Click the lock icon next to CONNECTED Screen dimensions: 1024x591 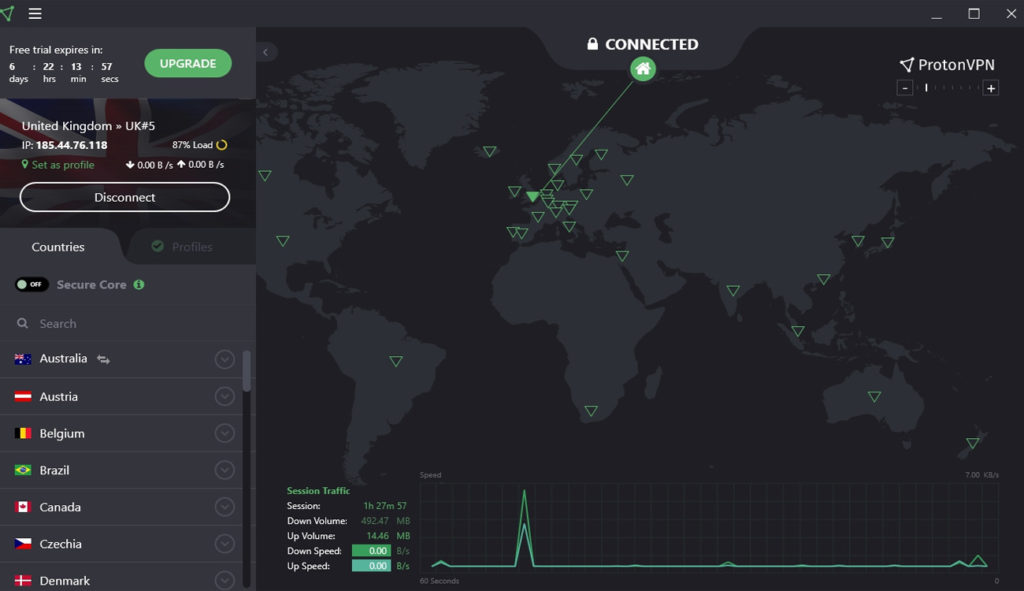(x=592, y=44)
